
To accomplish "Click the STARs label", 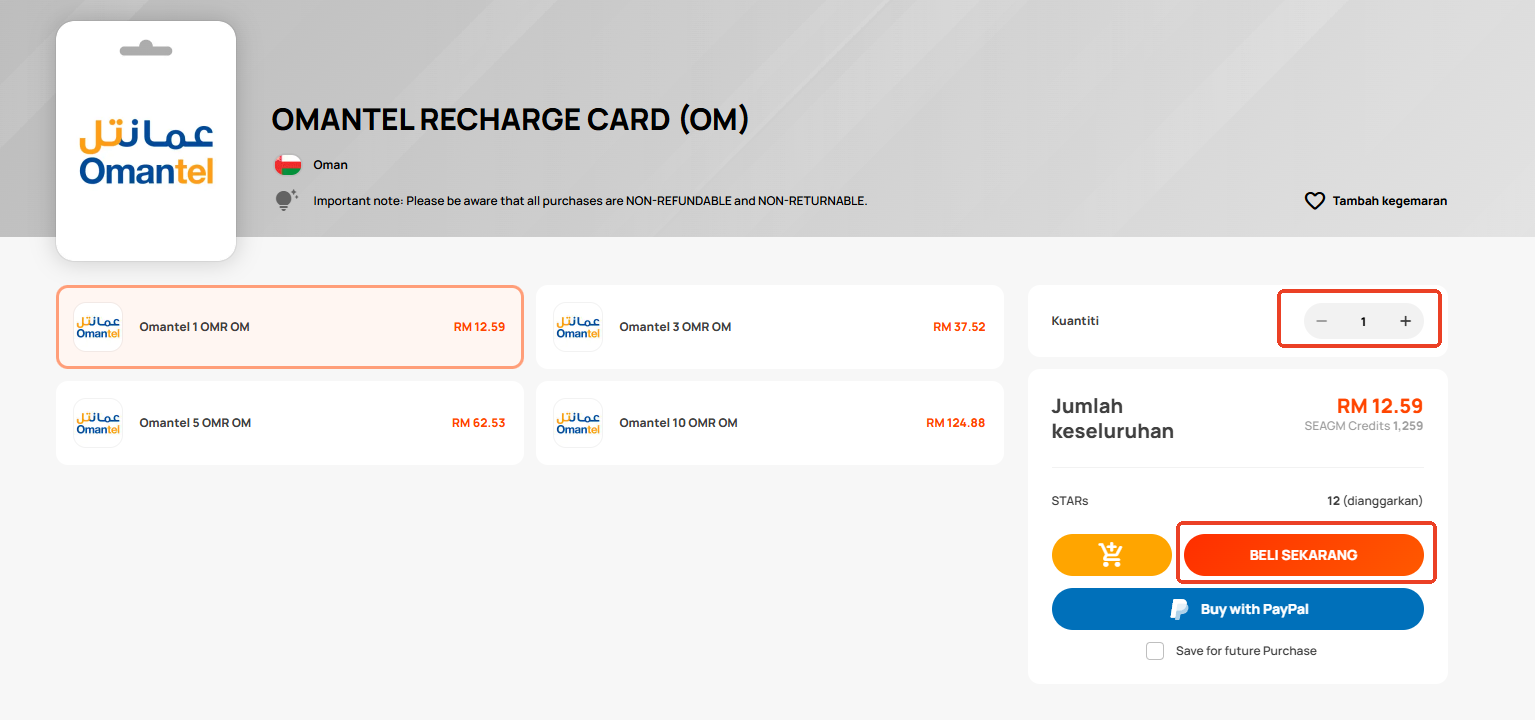I will tap(1070, 501).
